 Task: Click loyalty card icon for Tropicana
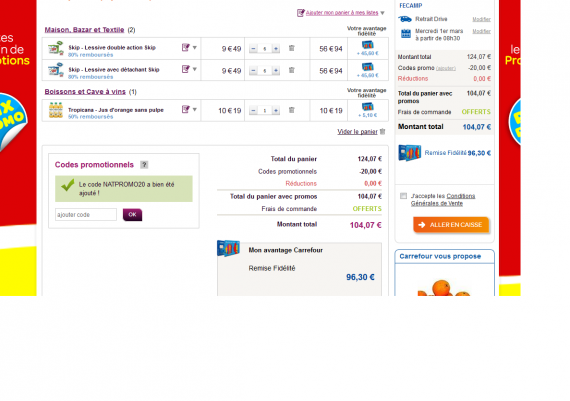tap(368, 107)
